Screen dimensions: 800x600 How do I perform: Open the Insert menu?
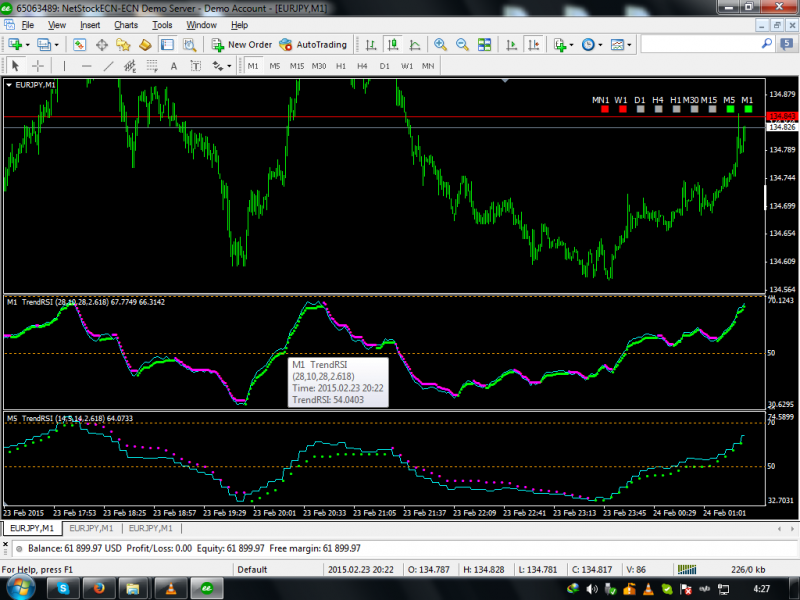(90, 24)
